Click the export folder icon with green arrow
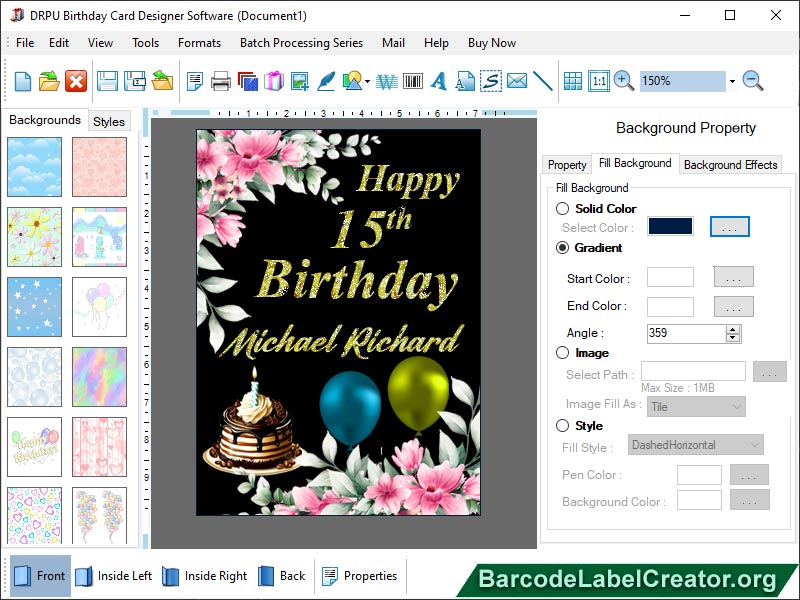 162,81
